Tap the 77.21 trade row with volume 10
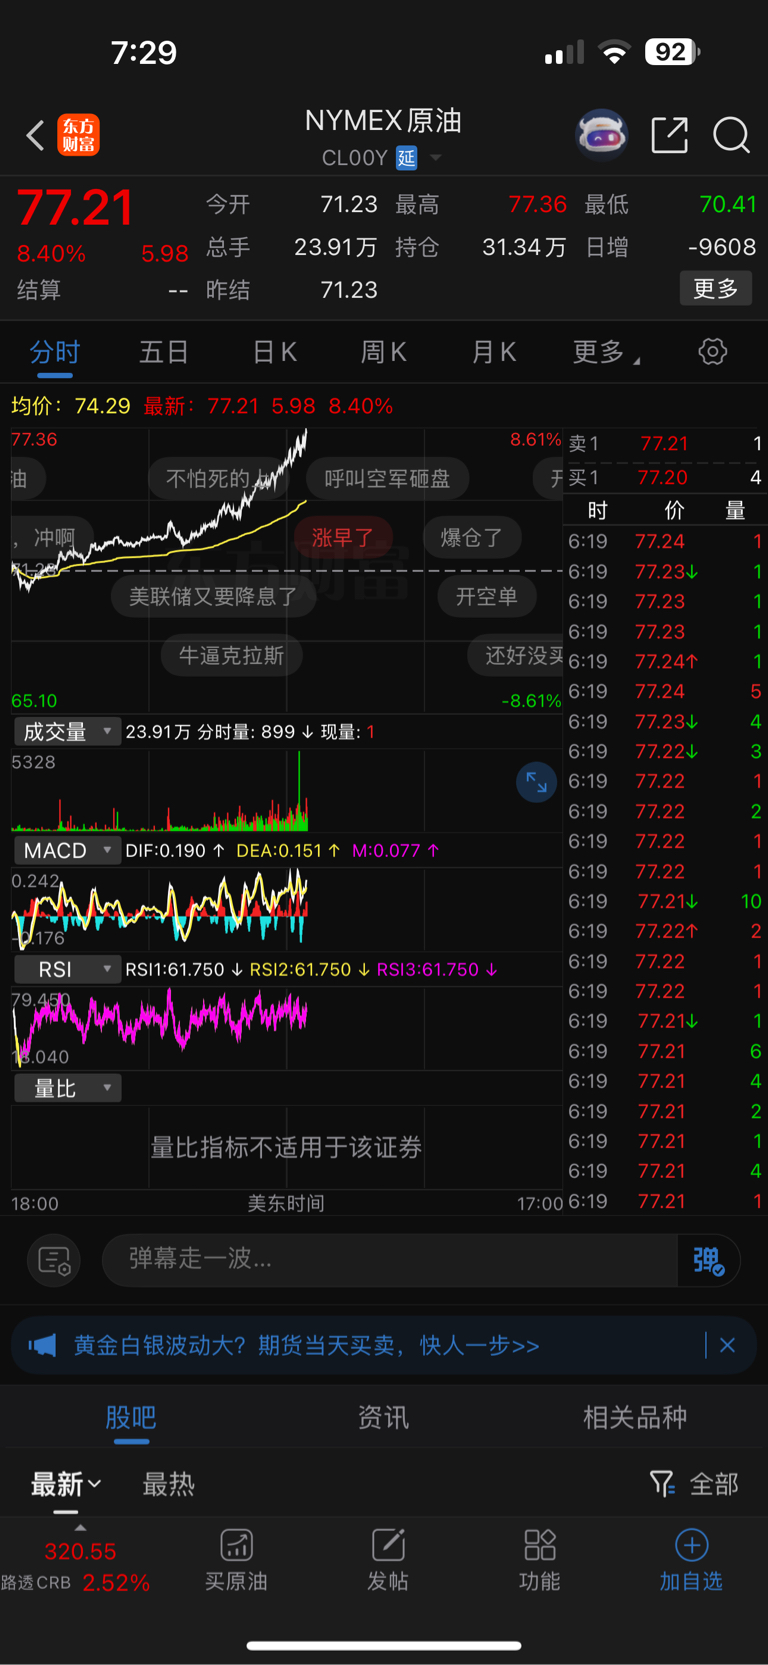Viewport: 768px width, 1665px height. coord(665,902)
